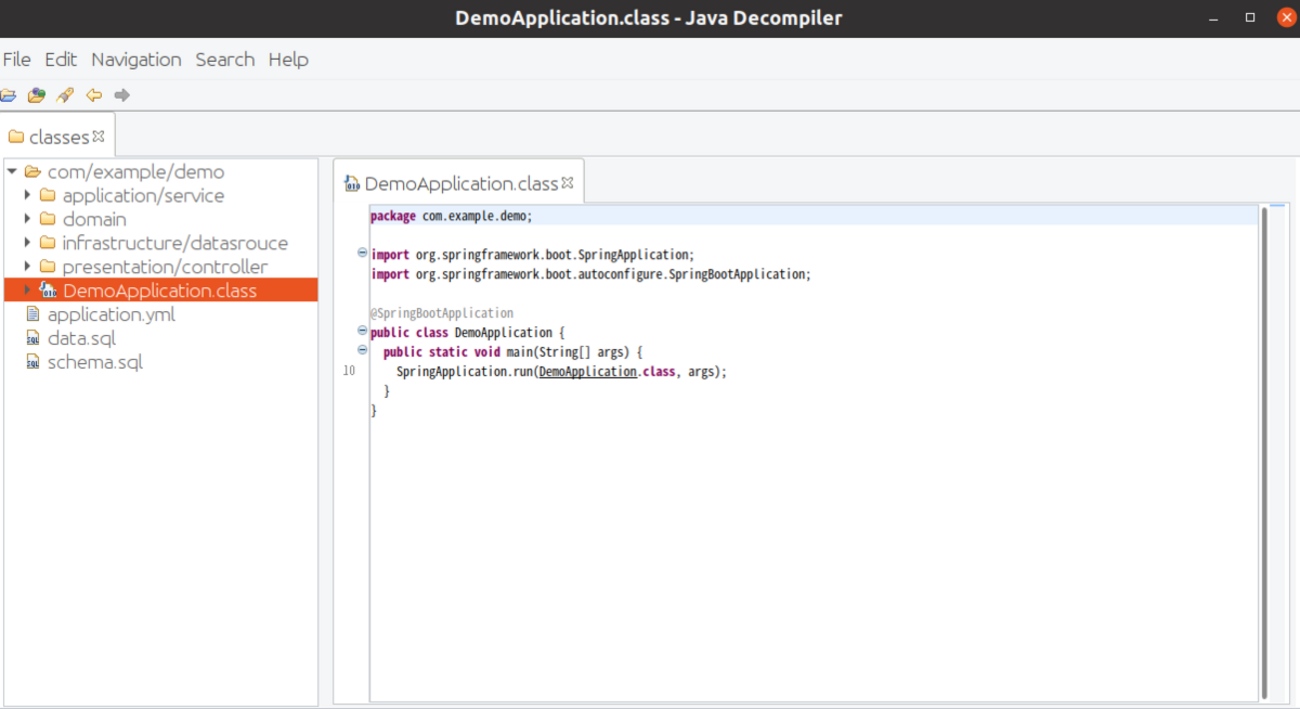Fold the DemoApplication class declaration
The height and width of the screenshot is (709, 1300).
click(362, 331)
